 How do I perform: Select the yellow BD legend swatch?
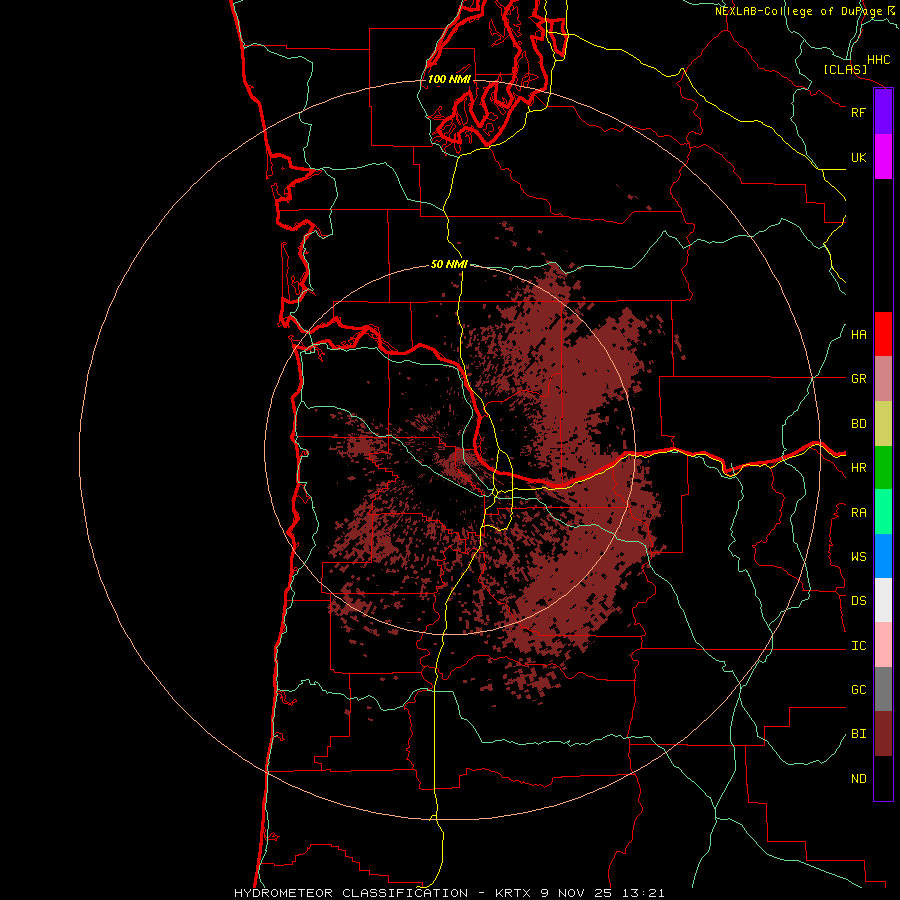[883, 424]
